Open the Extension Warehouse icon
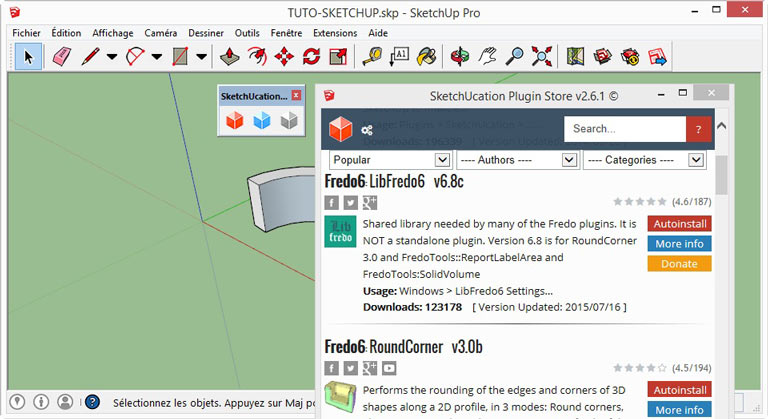This screenshot has width=768, height=419. pos(630,56)
